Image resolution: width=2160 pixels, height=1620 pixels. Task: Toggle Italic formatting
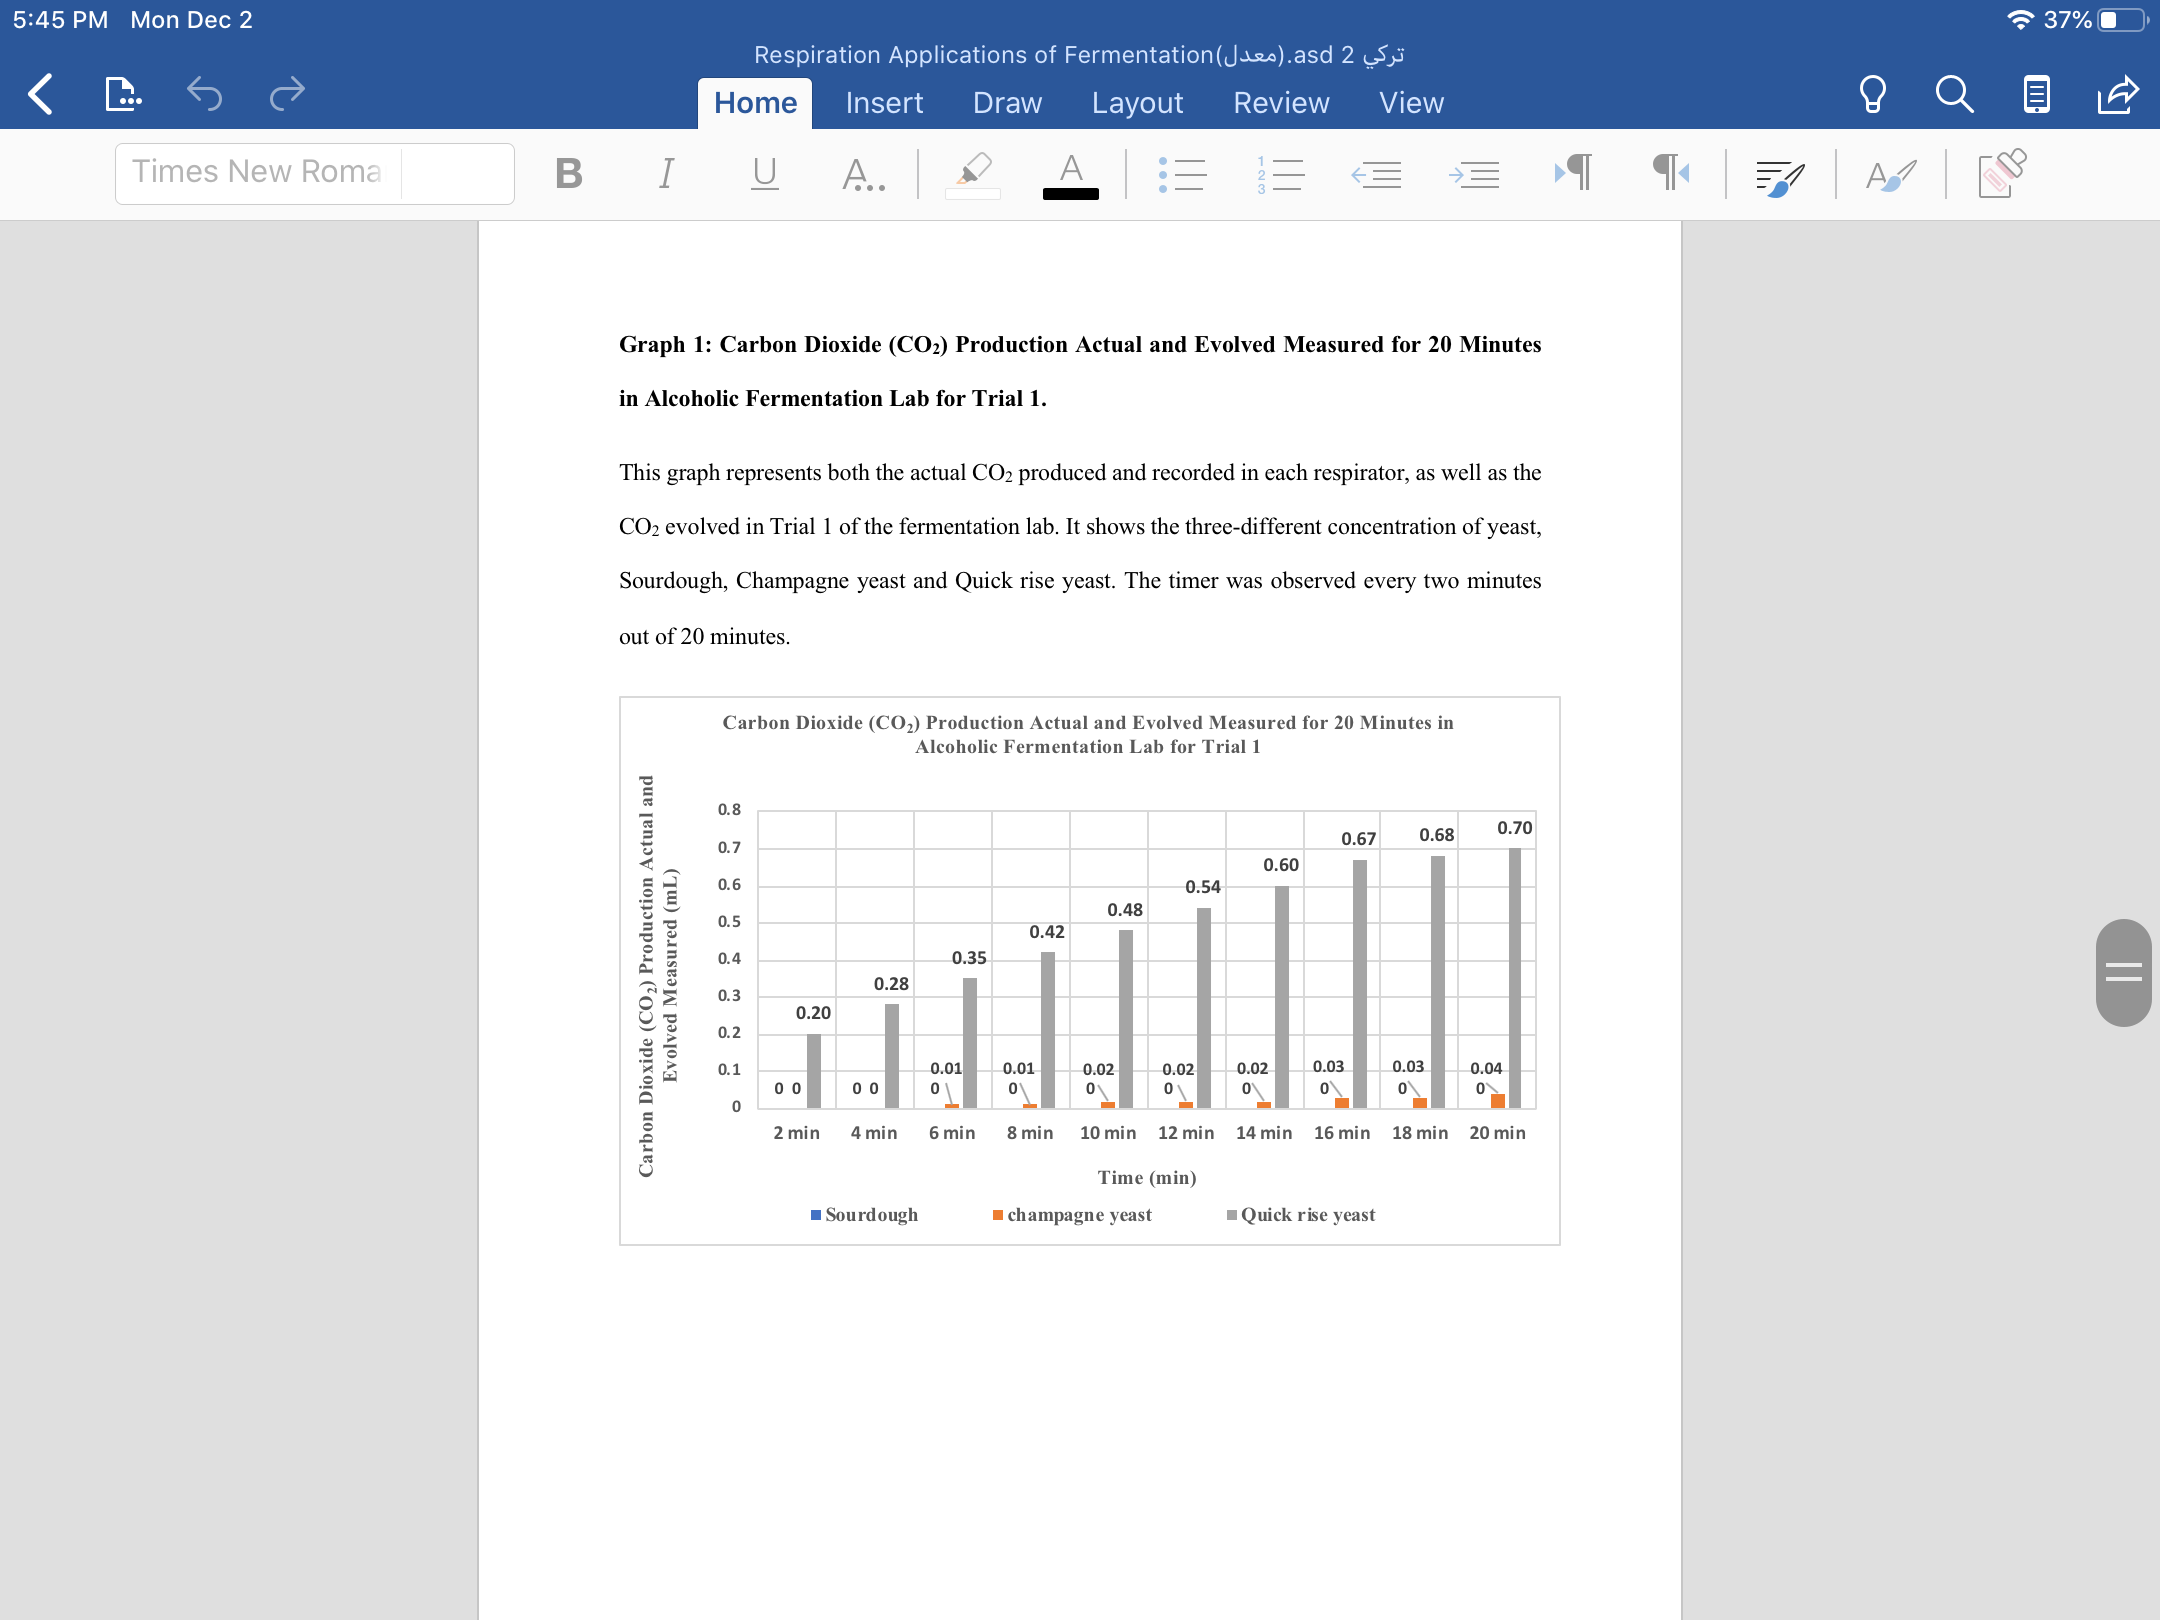(666, 174)
